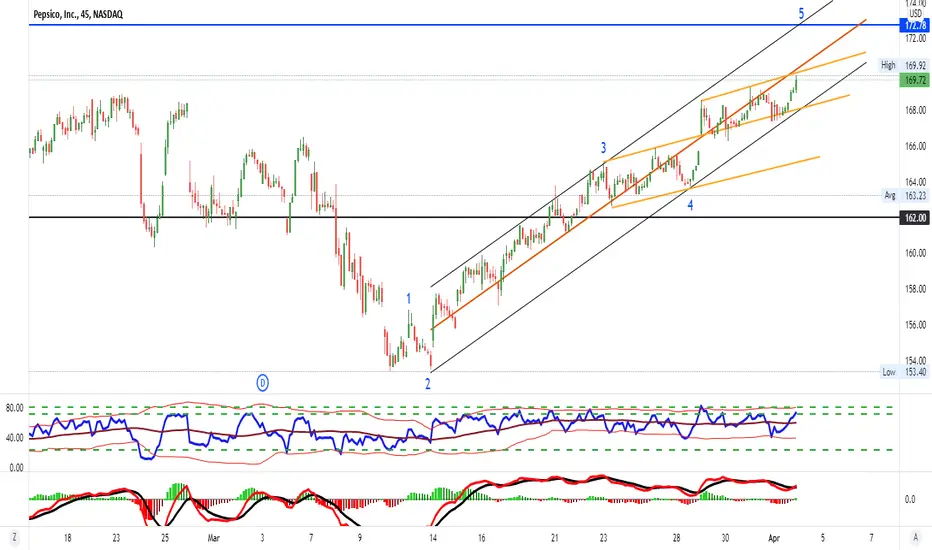
Task: Click the 160.00 price axis value
Action: [915, 253]
